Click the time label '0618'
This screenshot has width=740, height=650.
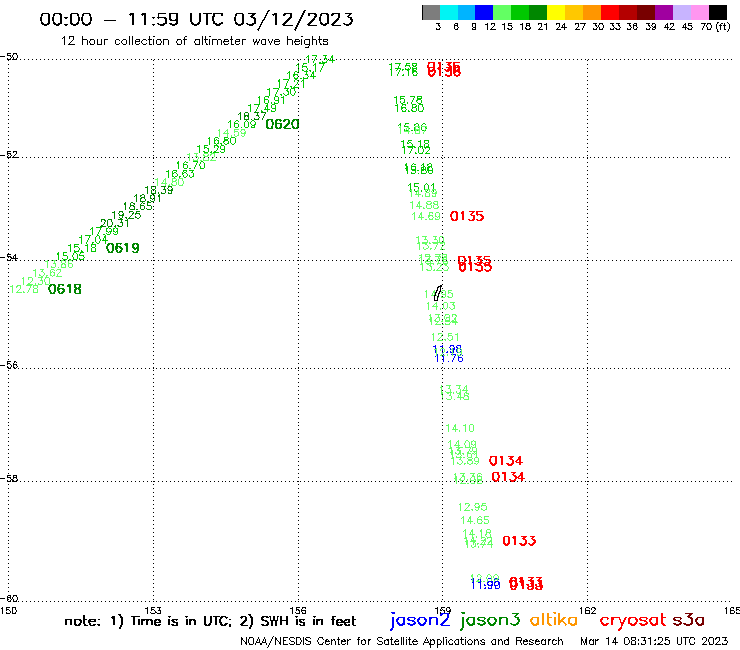(x=65, y=289)
